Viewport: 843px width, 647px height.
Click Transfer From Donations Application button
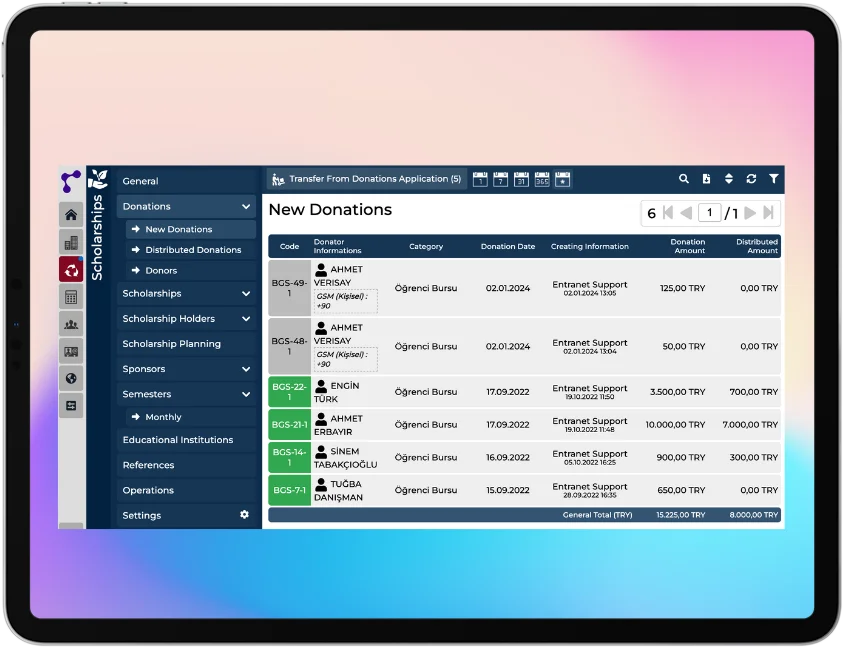(x=366, y=179)
